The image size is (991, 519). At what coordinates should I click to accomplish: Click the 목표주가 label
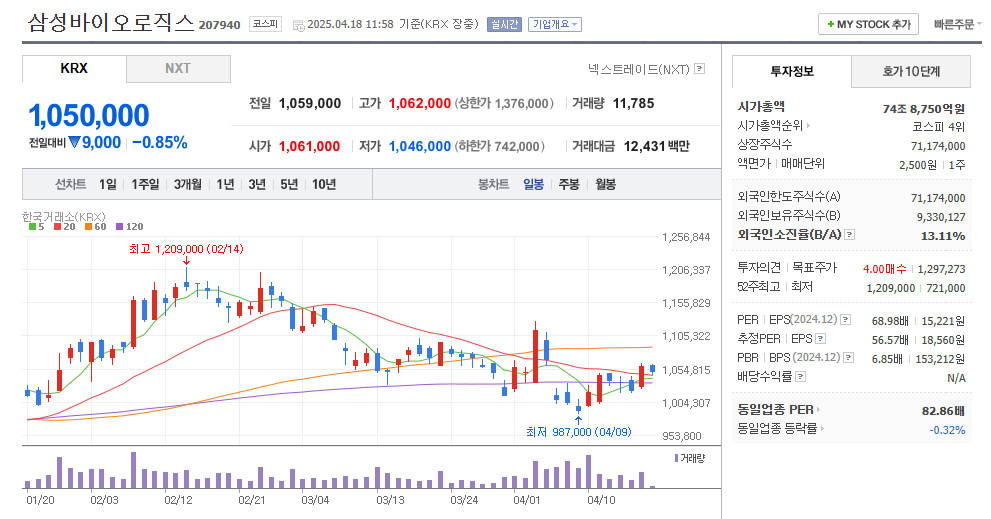(815, 267)
